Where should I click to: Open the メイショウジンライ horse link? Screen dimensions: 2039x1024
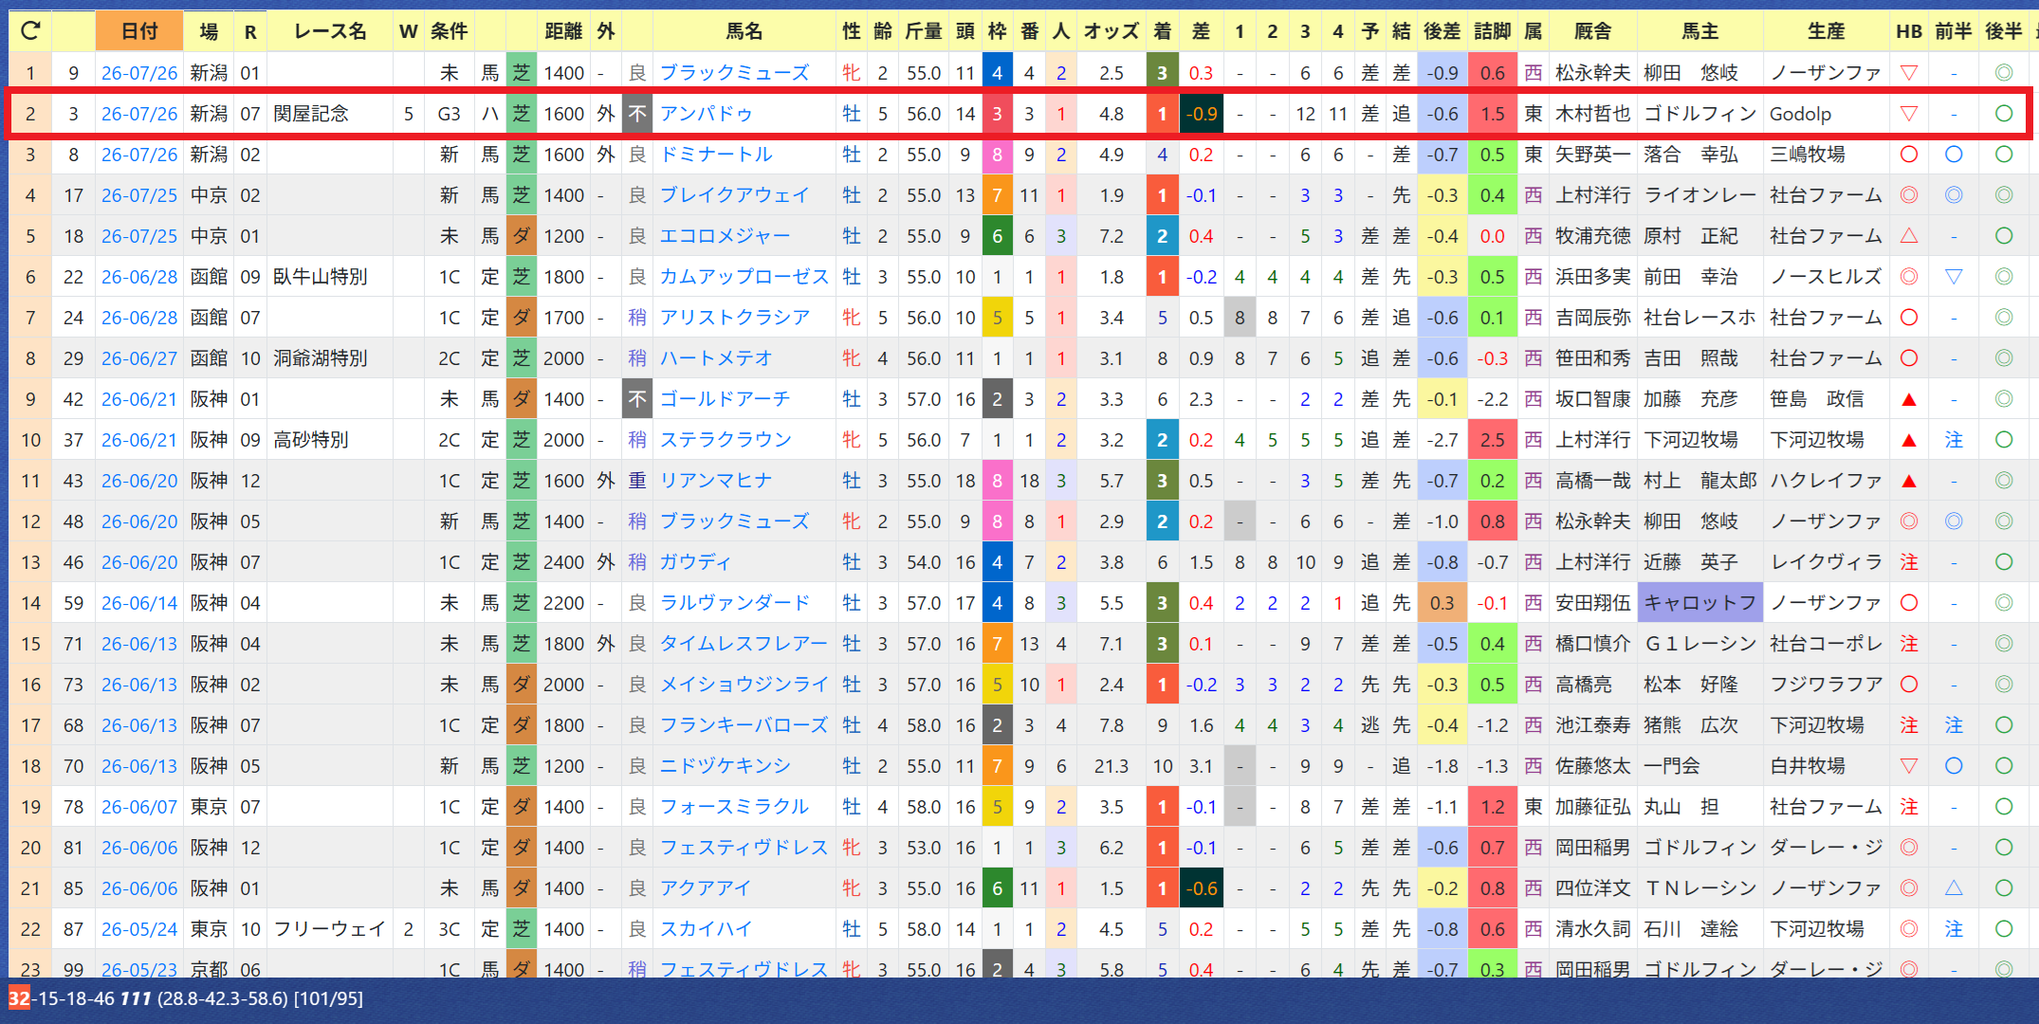[744, 685]
